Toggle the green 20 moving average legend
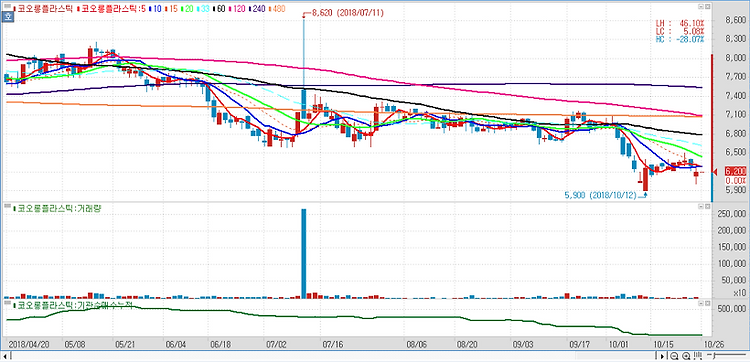Image resolution: width=750 pixels, height=362 pixels. pos(188,8)
